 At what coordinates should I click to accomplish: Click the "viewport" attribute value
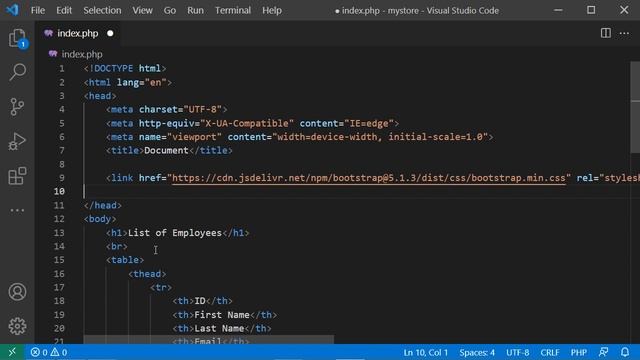click(x=194, y=137)
